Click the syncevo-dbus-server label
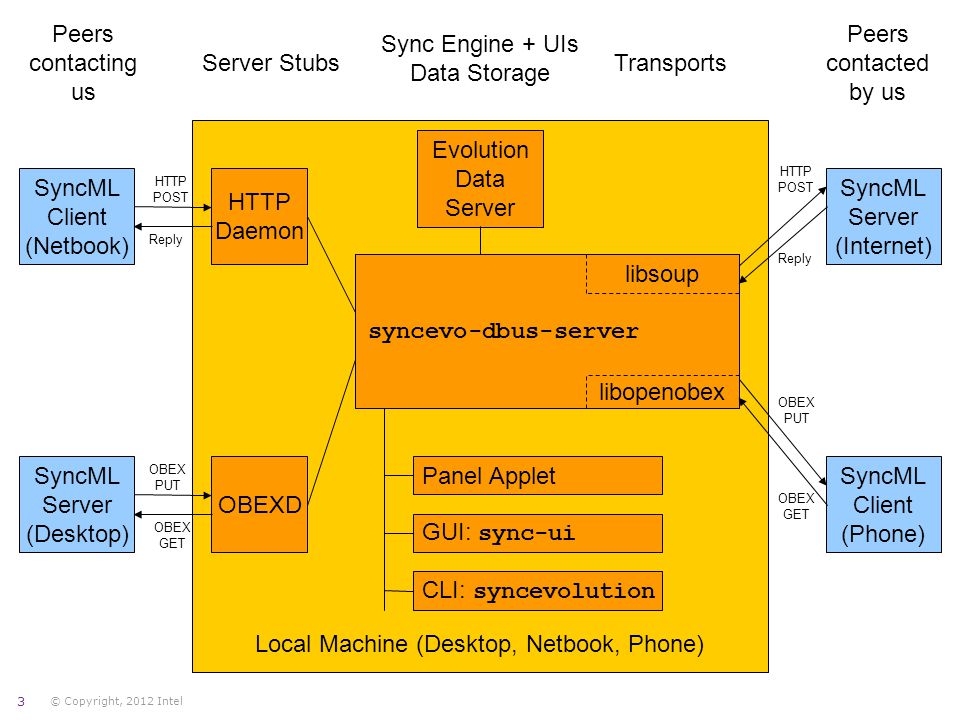The width and height of the screenshot is (960, 720). pyautogui.click(x=503, y=331)
